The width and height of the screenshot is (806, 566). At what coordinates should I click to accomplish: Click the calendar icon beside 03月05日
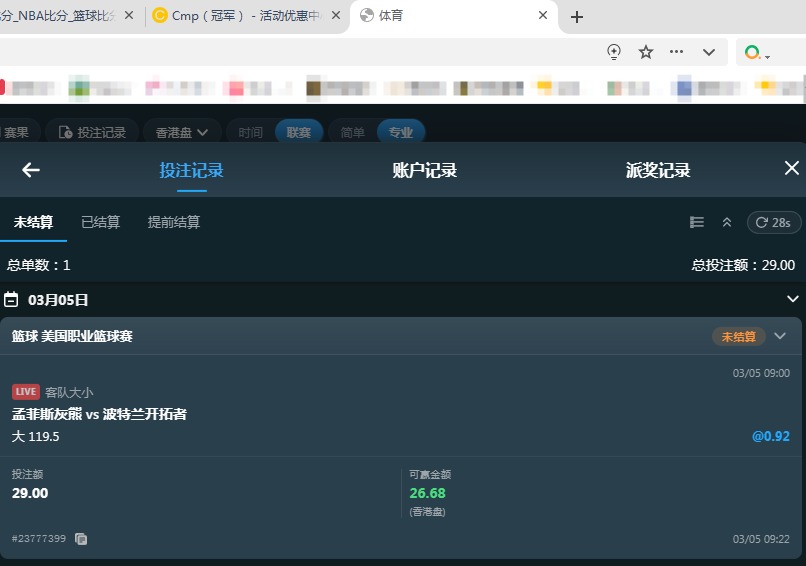[11, 299]
